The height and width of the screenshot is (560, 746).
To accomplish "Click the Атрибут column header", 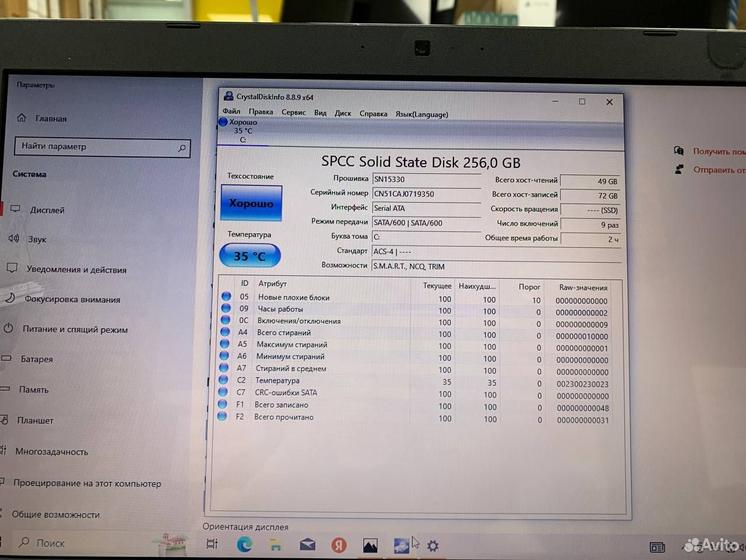I will coord(272,284).
